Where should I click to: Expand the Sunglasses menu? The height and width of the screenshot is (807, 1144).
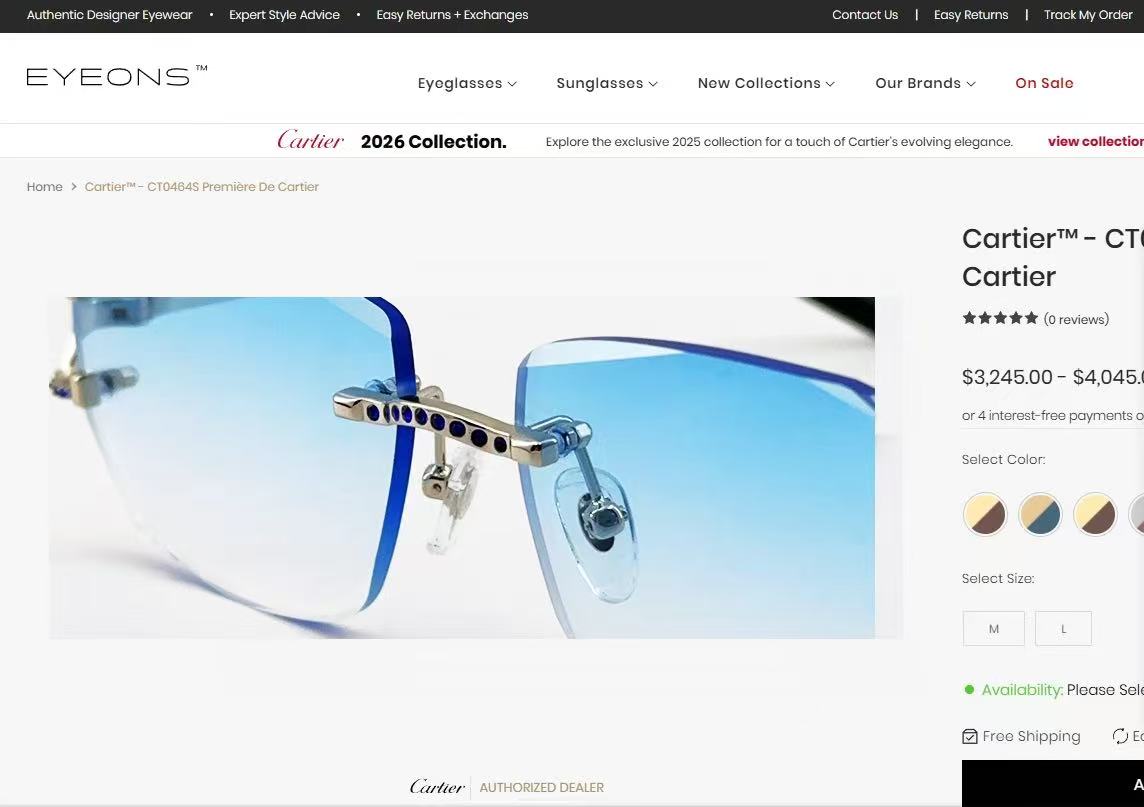coord(607,83)
